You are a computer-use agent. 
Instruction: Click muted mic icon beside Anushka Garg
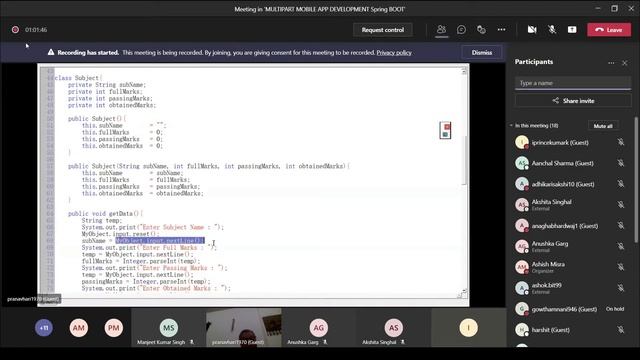click(620, 246)
